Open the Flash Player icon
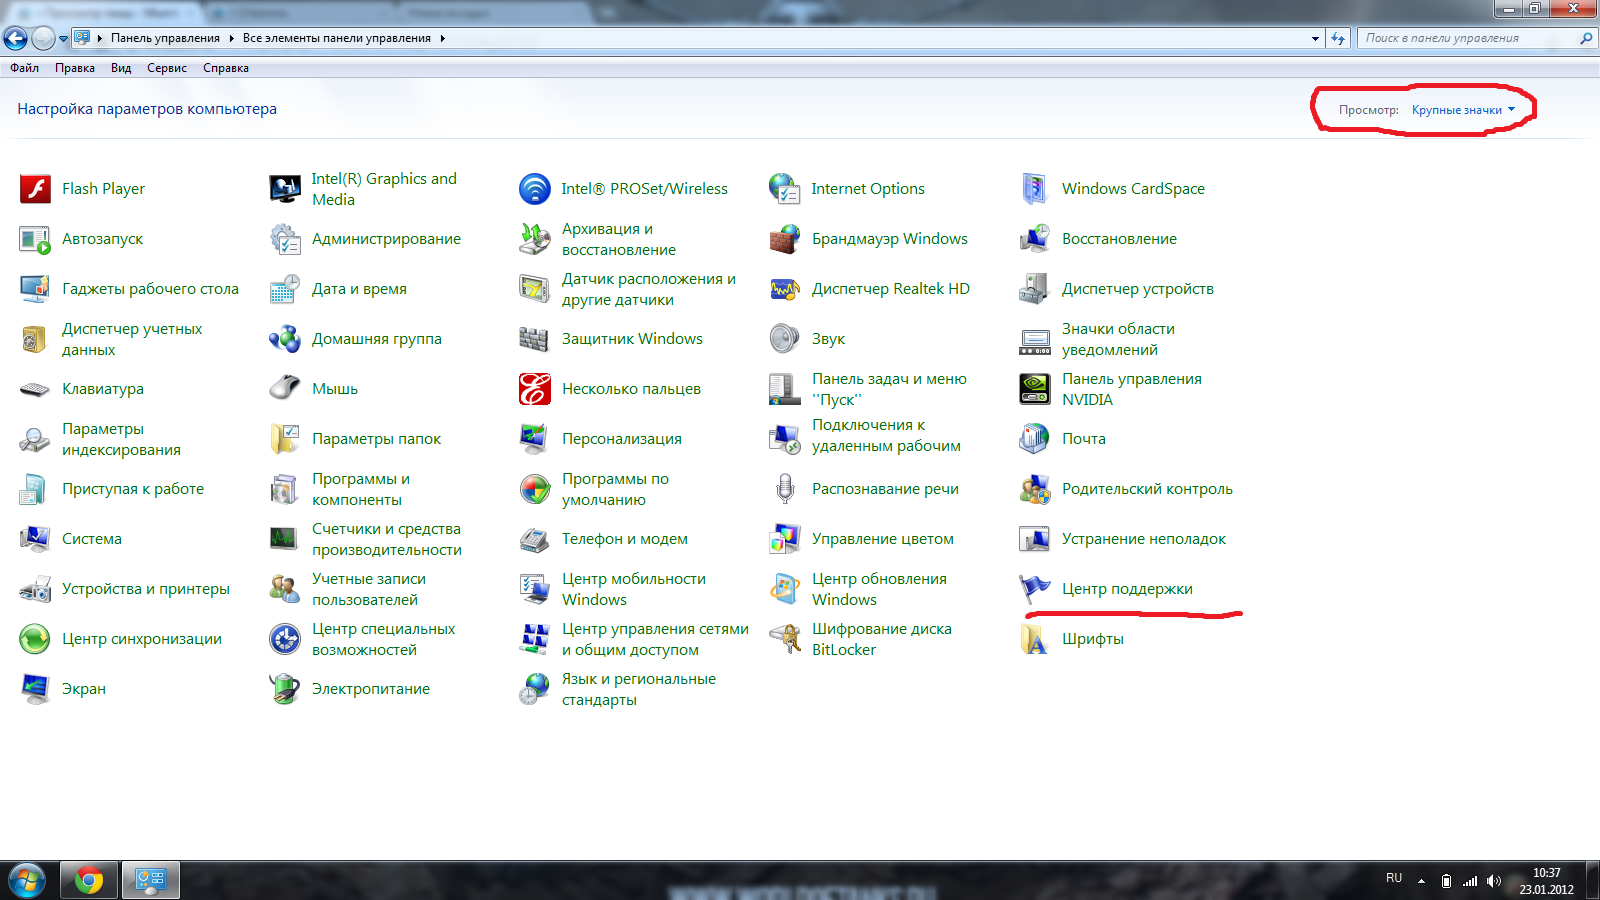This screenshot has height=900, width=1600. point(35,189)
